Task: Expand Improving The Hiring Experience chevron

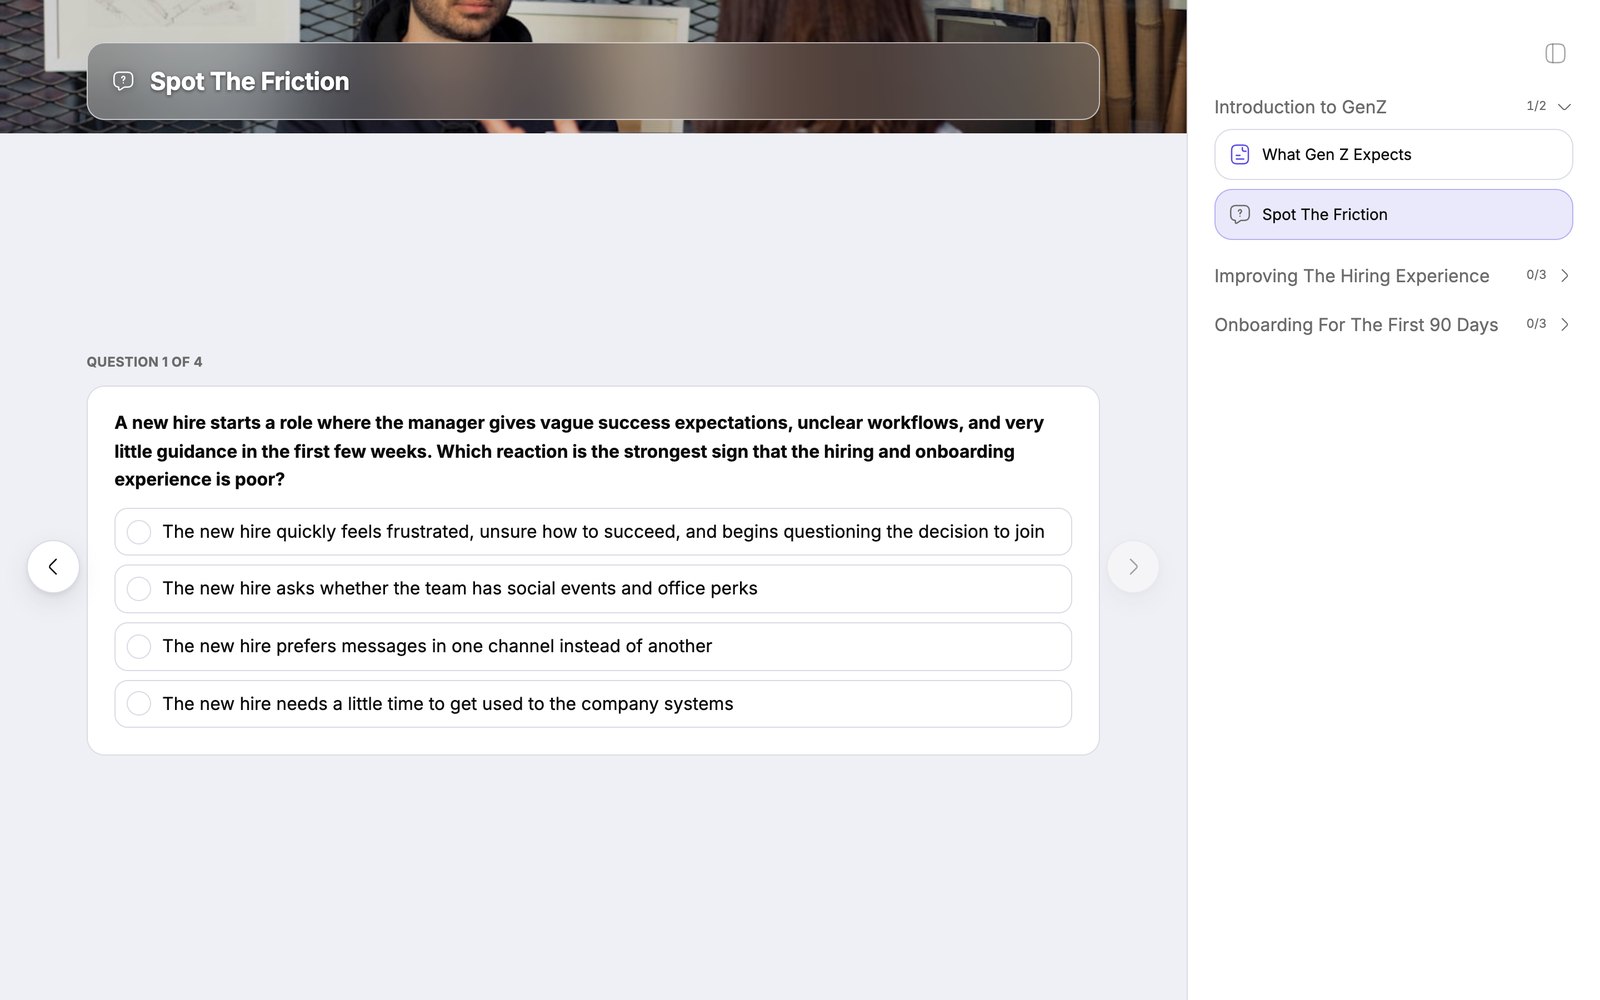Action: (x=1565, y=275)
